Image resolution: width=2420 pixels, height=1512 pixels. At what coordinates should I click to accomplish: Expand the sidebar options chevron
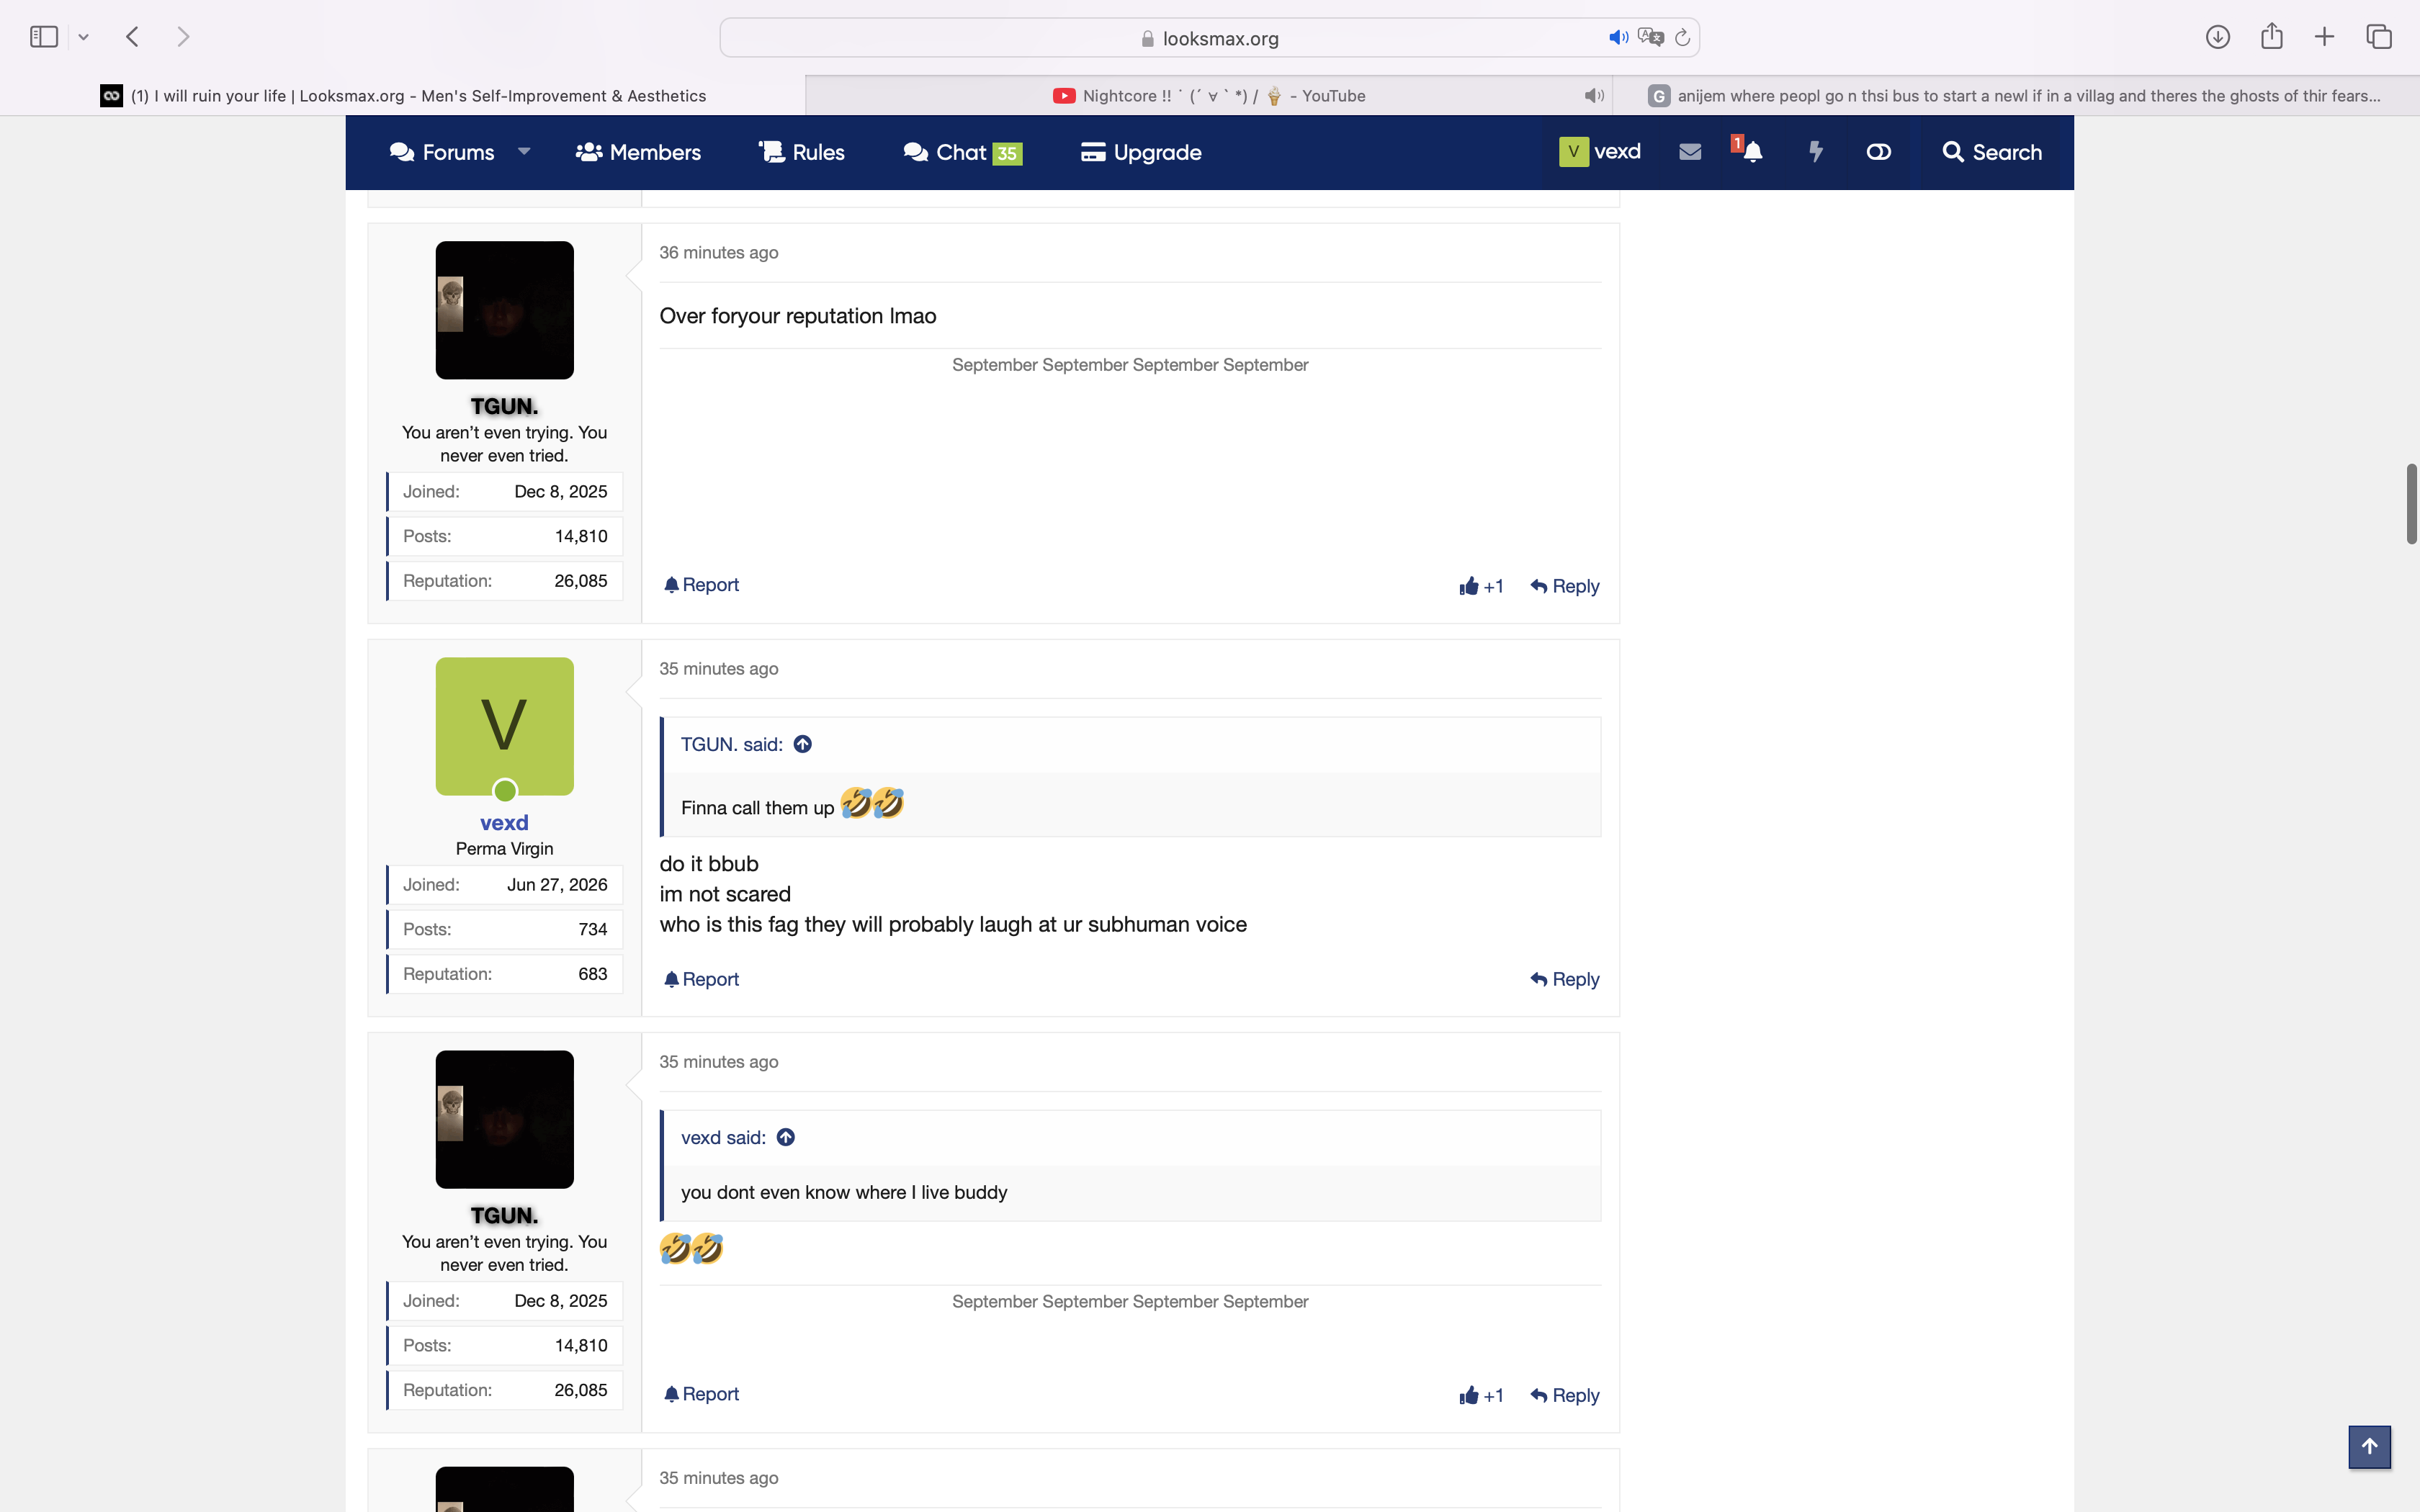coord(84,38)
